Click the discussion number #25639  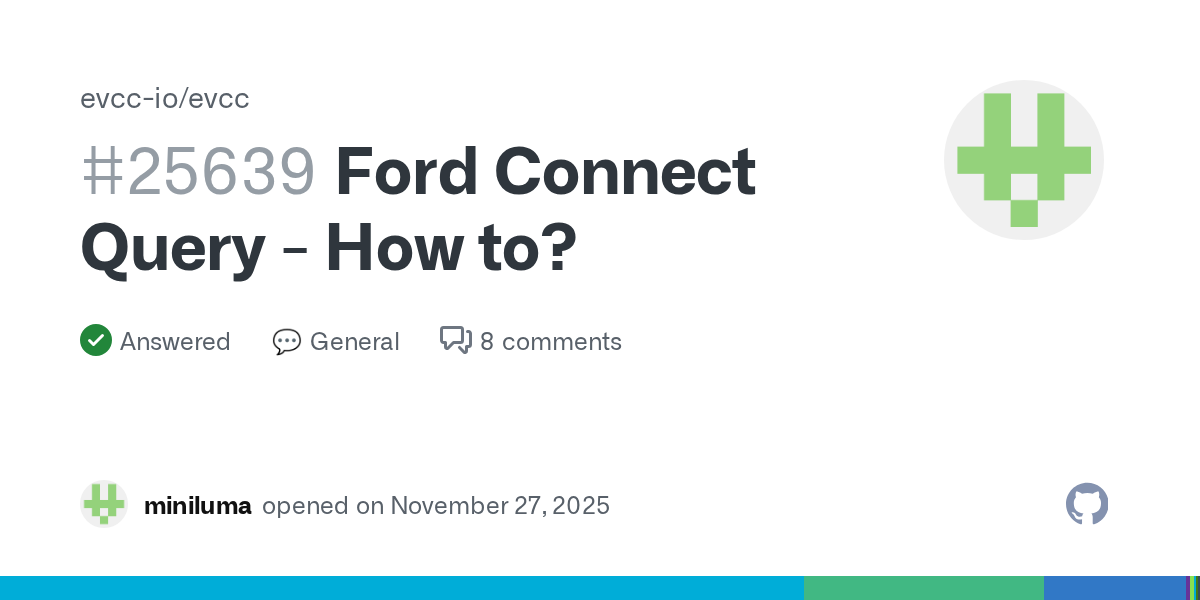(x=198, y=172)
